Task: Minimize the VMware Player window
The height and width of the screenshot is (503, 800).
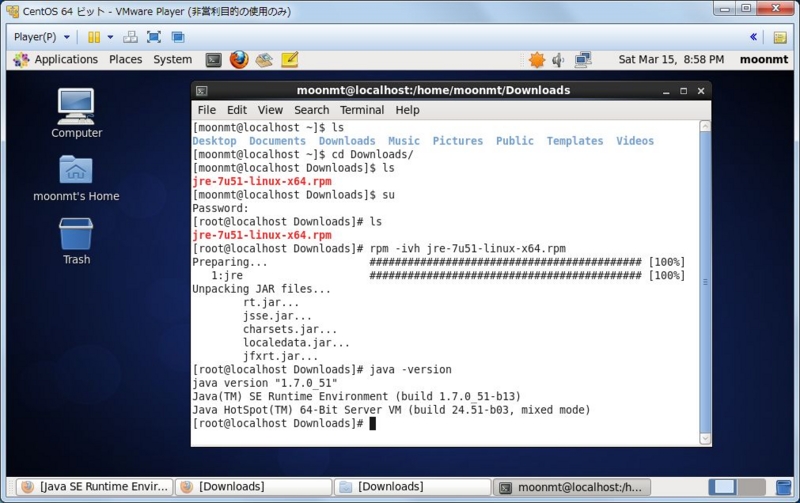Action: coord(725,8)
